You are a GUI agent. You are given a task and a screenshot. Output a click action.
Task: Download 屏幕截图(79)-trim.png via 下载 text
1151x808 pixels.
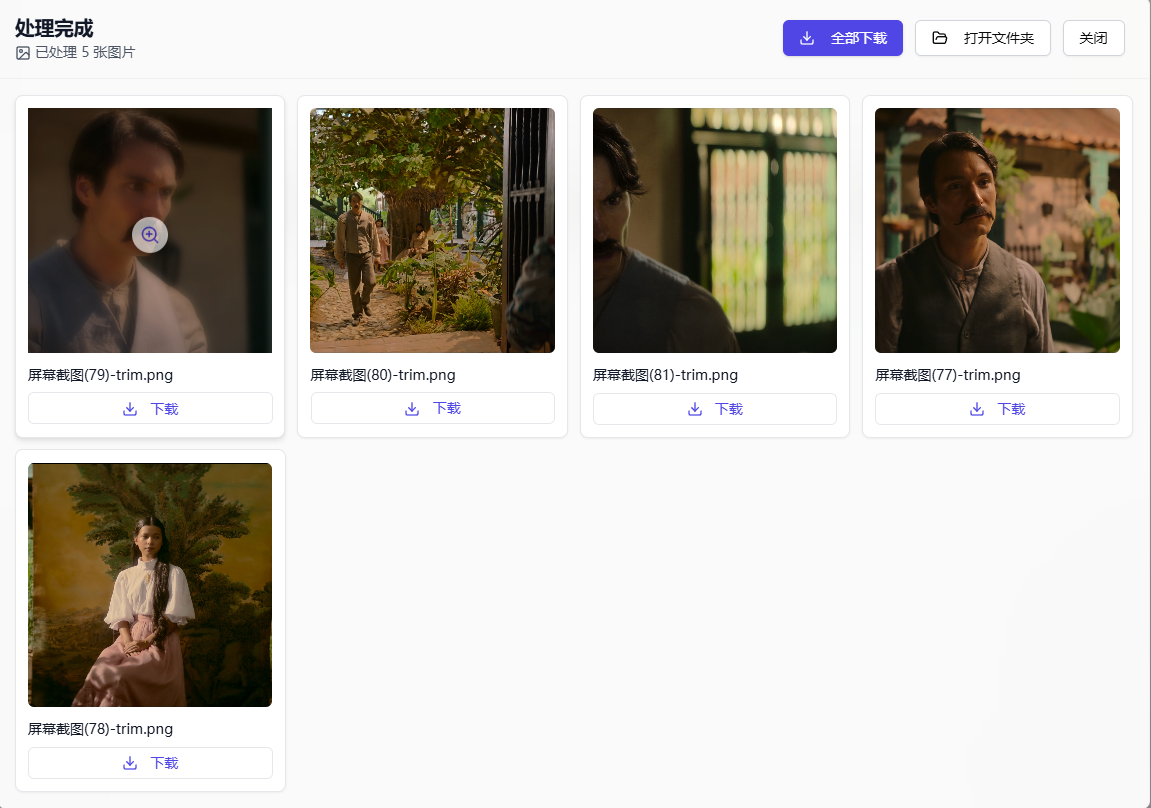[x=165, y=409]
